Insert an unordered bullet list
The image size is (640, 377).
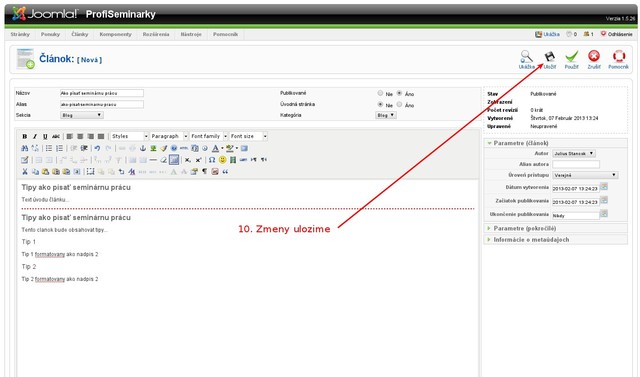tap(49, 148)
